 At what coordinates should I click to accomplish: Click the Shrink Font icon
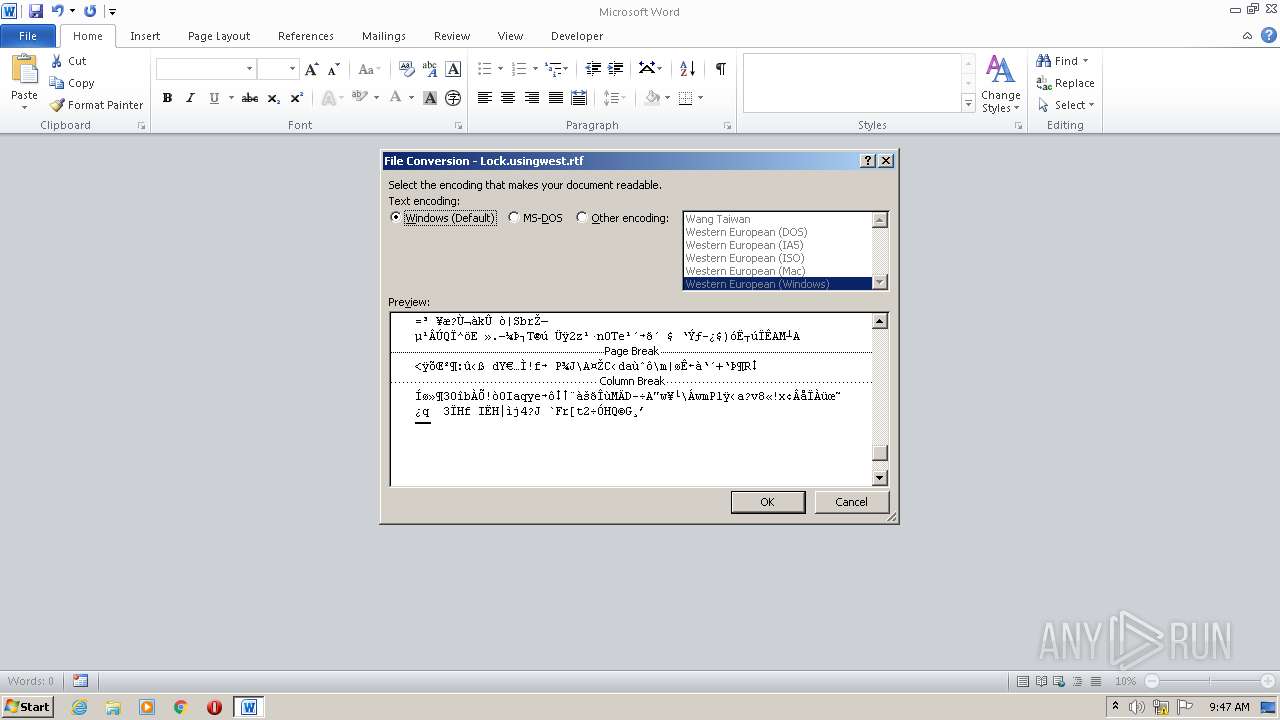pos(334,69)
